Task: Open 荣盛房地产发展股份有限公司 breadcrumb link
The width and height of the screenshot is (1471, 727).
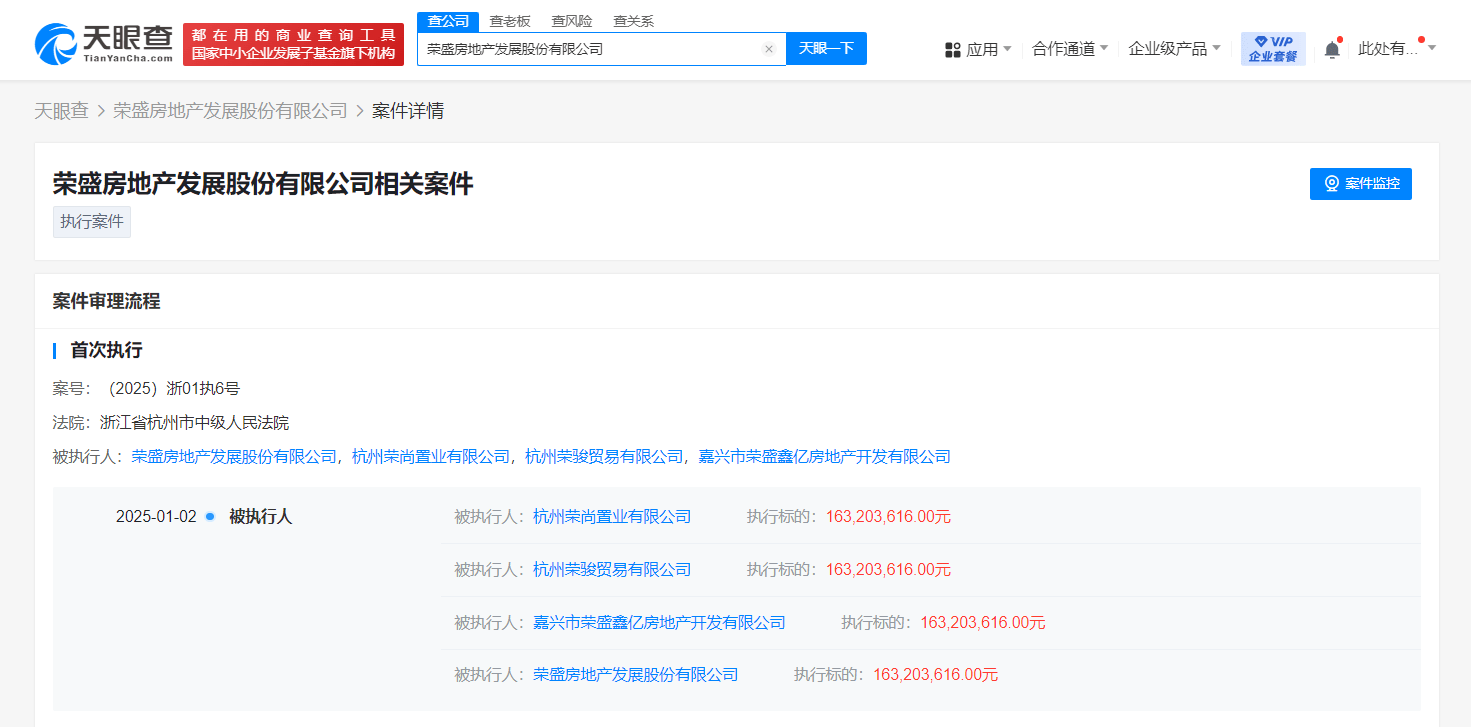Action: (230, 111)
